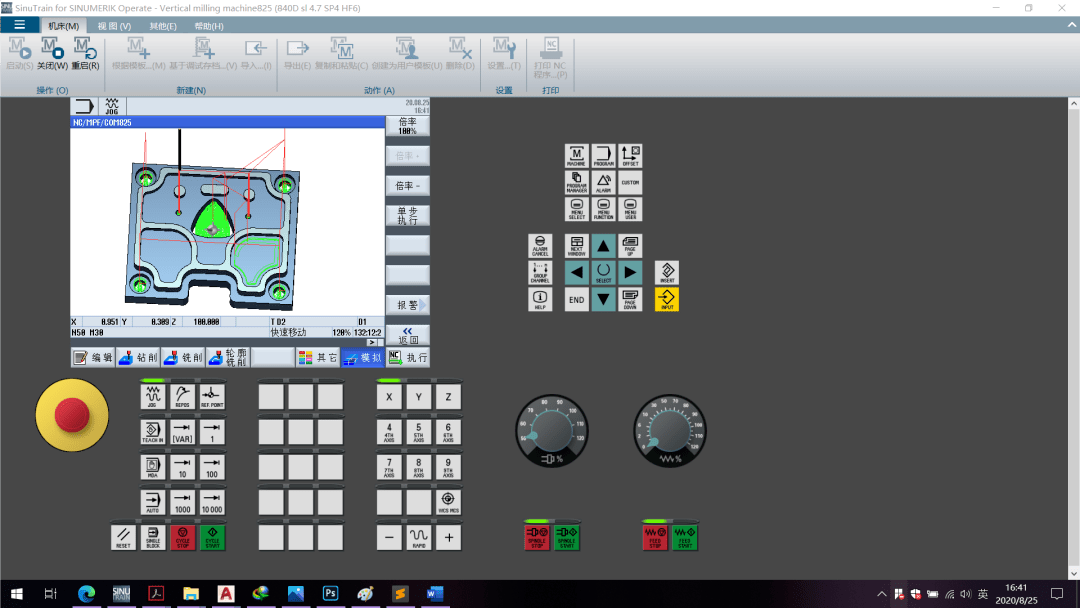Show hidden system tray icons chevron
The image size is (1080, 608).
tap(882, 594)
